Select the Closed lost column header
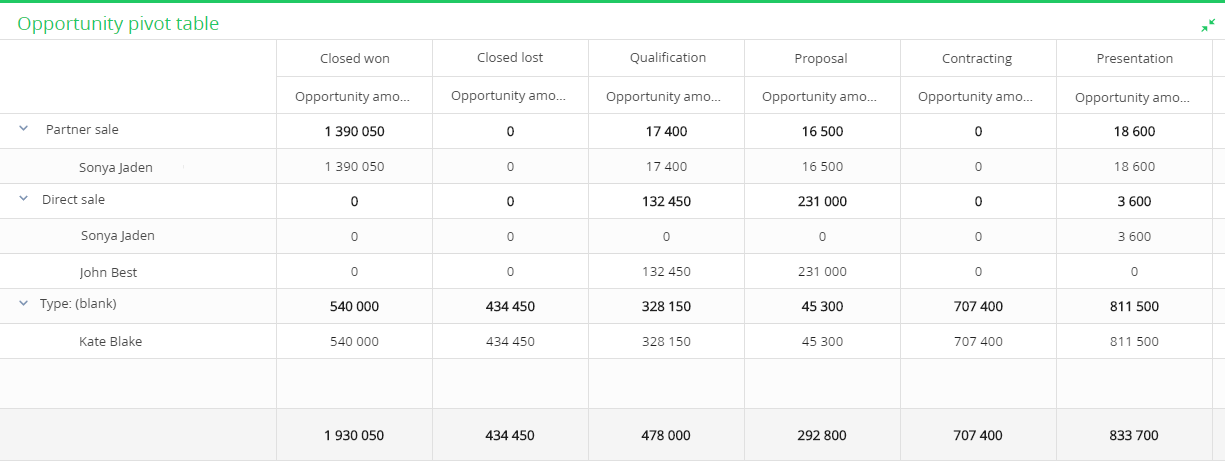The image size is (1225, 462). [510, 57]
